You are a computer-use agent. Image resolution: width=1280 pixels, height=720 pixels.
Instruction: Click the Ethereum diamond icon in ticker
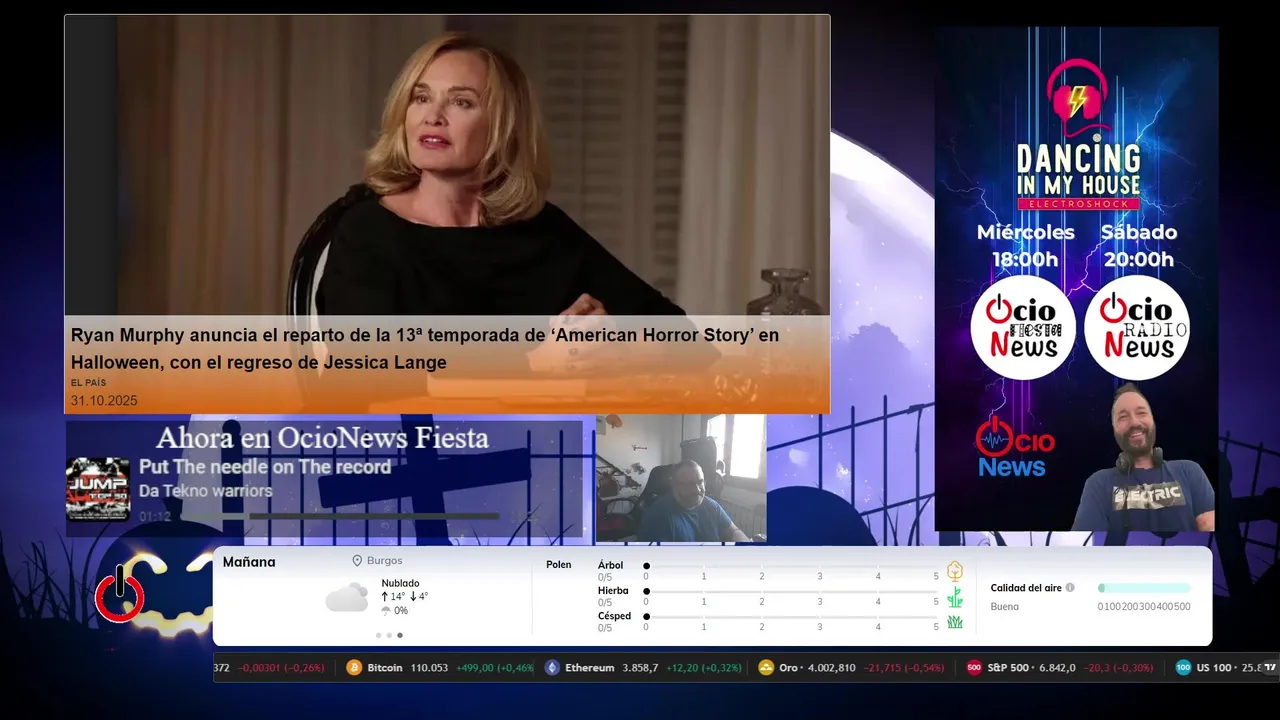(552, 668)
